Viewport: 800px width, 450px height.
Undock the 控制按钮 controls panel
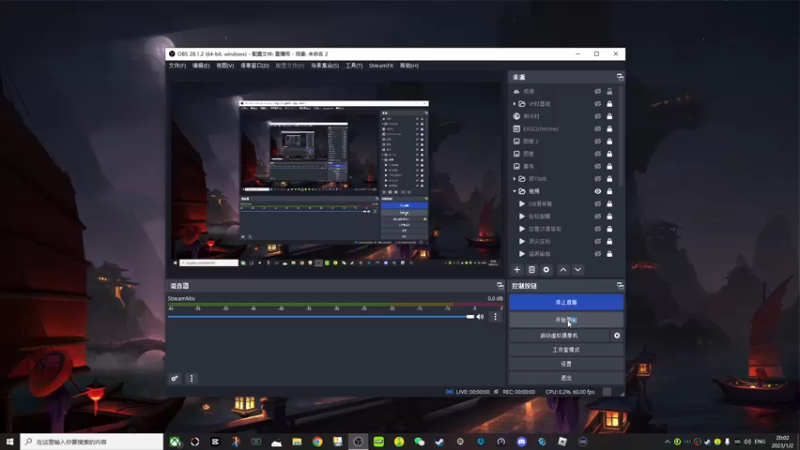(x=620, y=286)
